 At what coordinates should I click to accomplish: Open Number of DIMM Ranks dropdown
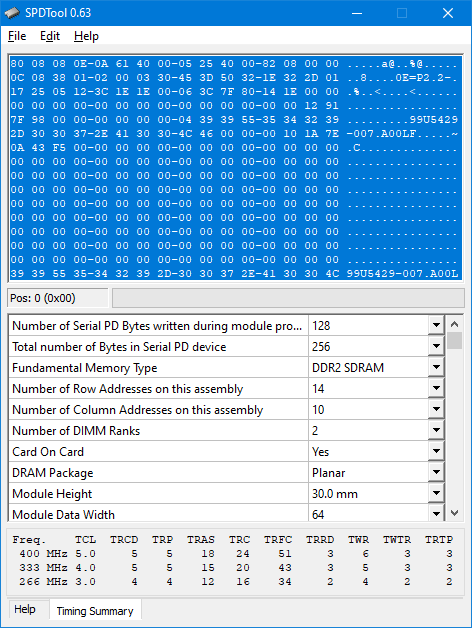pyautogui.click(x=436, y=431)
